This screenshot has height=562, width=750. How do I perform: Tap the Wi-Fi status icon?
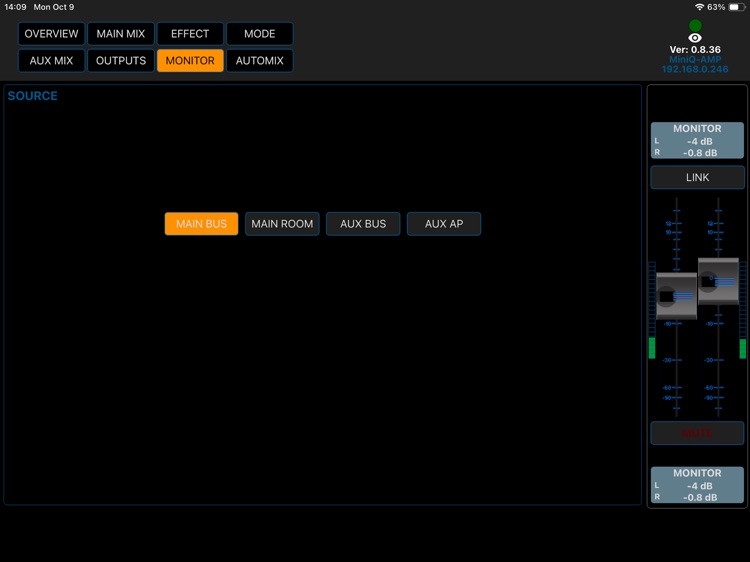(x=699, y=7)
